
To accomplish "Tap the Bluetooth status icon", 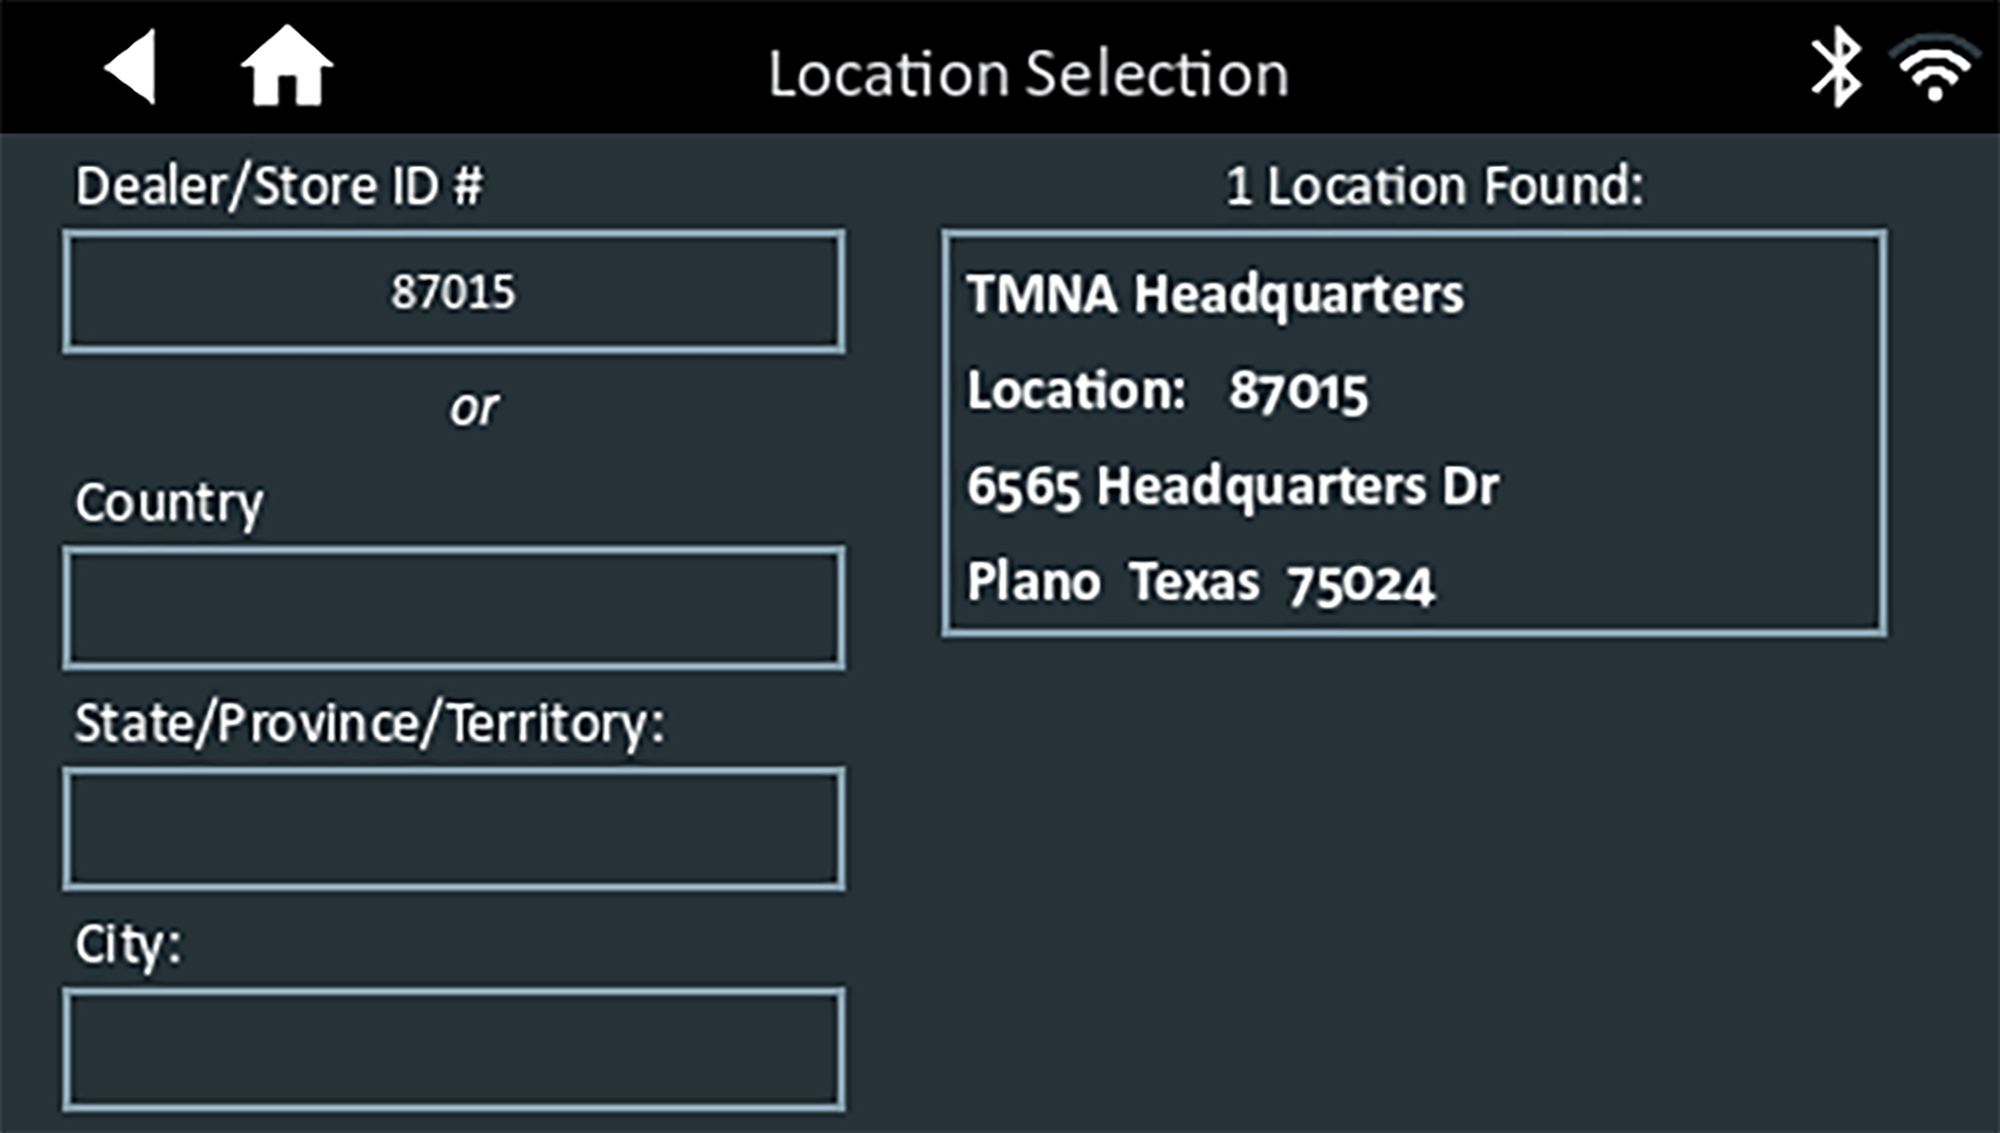I will point(1836,67).
